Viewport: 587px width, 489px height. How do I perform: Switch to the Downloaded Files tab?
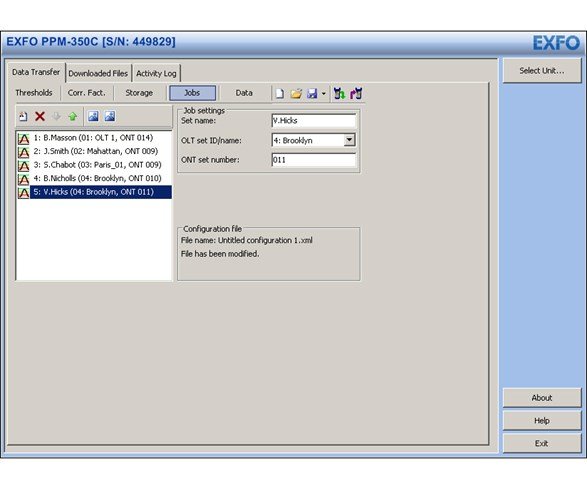tap(98, 73)
